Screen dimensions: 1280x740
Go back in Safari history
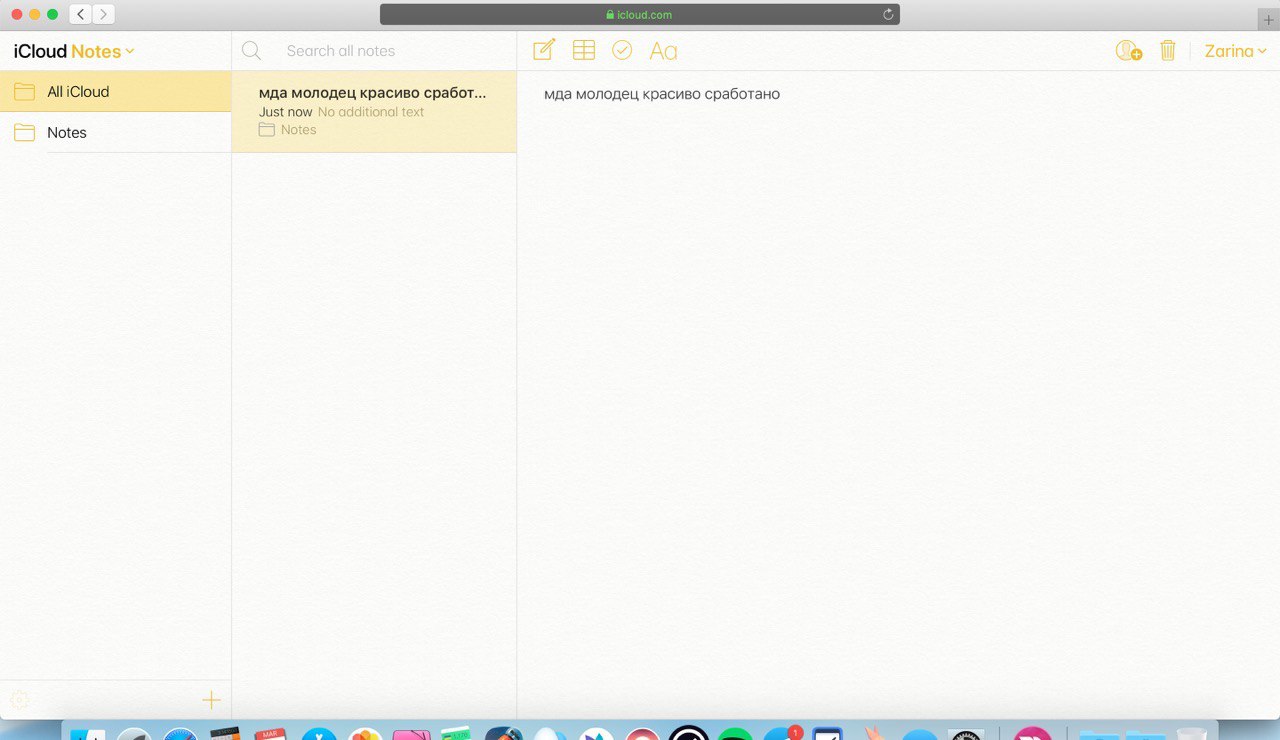point(80,14)
